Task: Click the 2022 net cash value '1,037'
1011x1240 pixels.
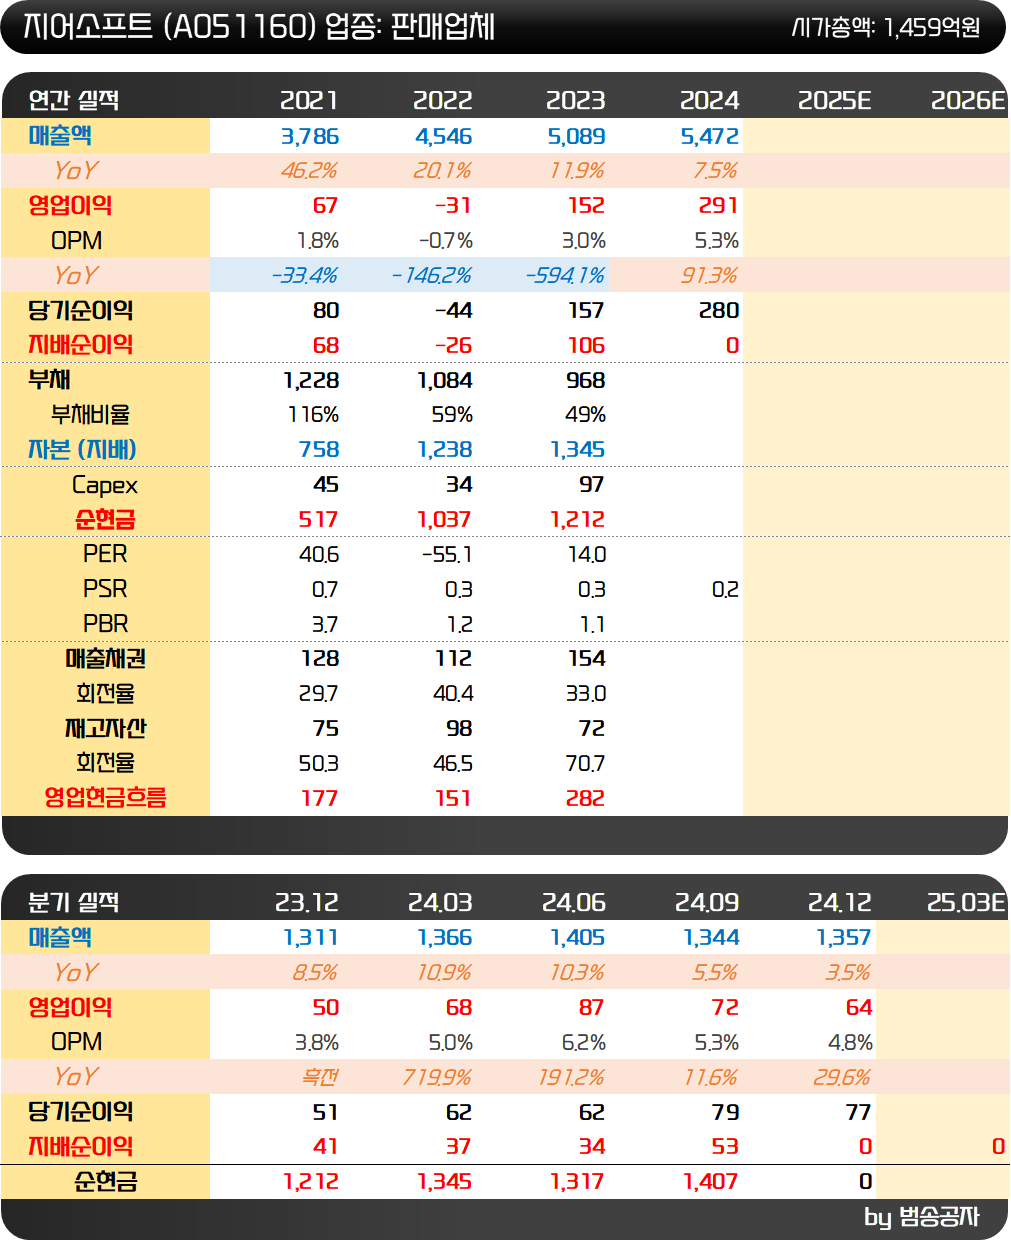Action: tap(444, 520)
